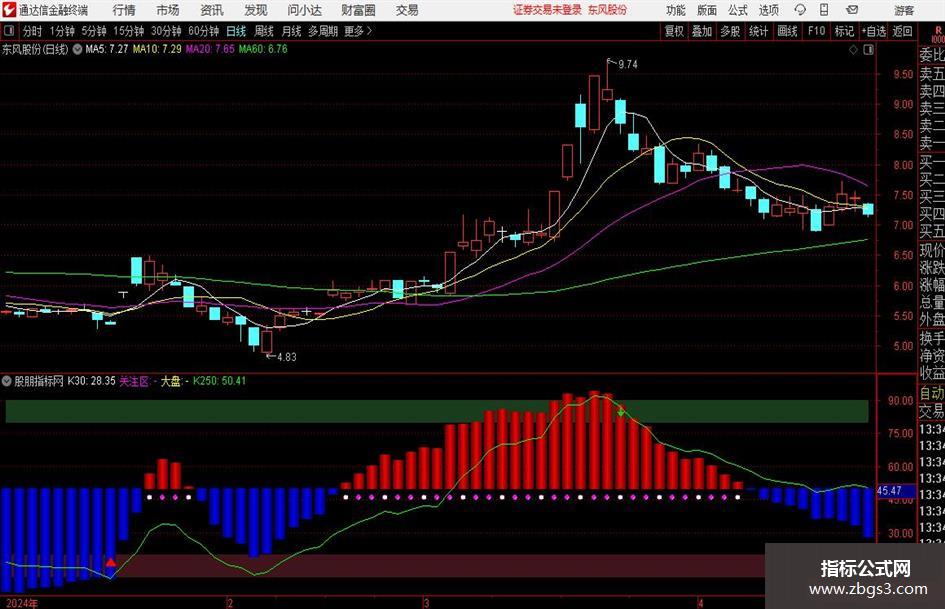Screen dimensions: 945x609
Task: Toggle the right panel layout icon
Action: pyautogui.click(x=868, y=50)
